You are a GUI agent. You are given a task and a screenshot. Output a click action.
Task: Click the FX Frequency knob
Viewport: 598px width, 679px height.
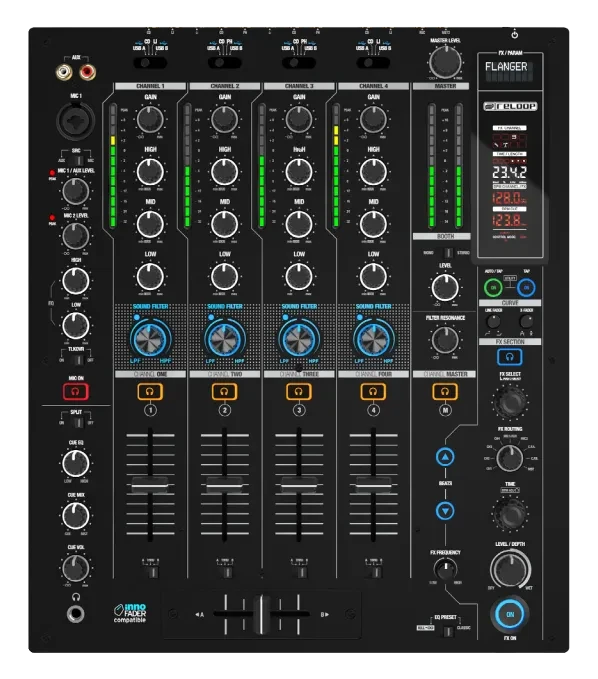(445, 569)
